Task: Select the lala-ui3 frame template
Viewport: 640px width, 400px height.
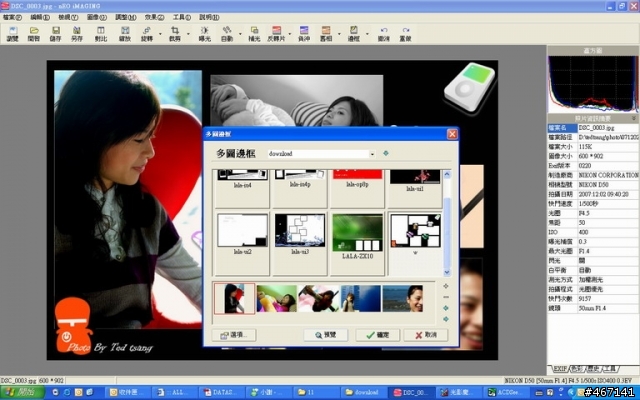Action: (x=300, y=243)
